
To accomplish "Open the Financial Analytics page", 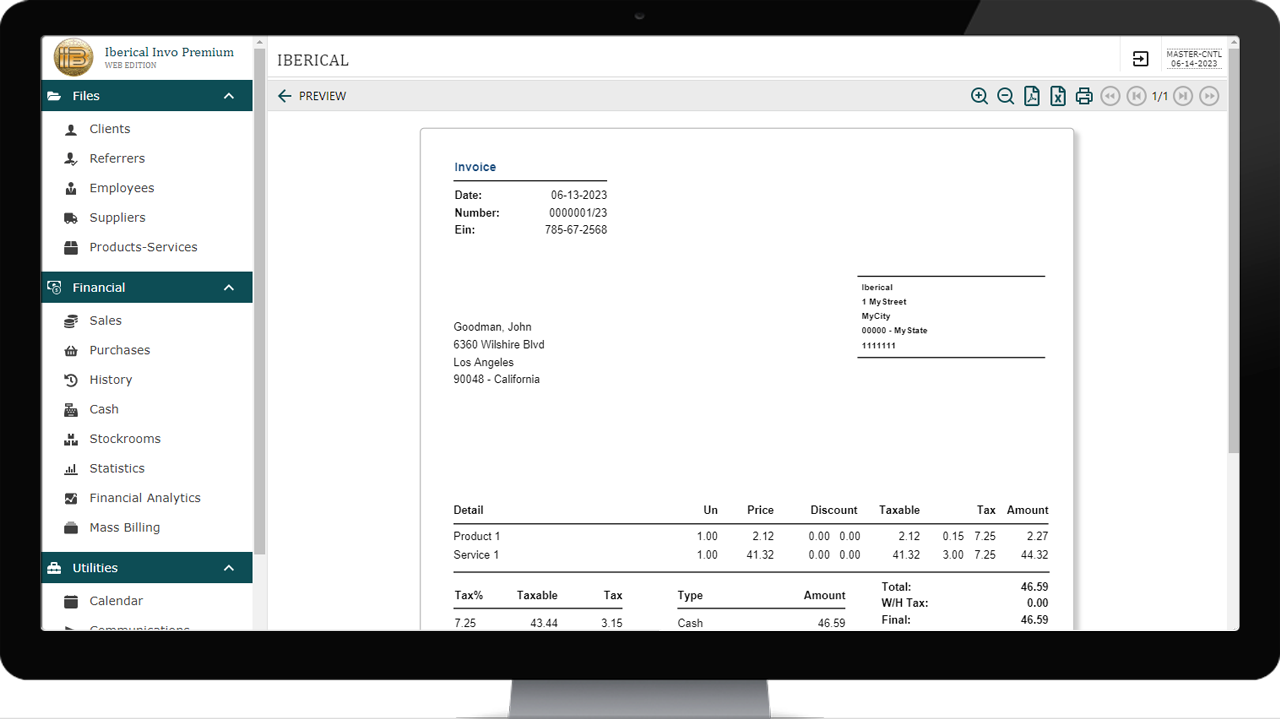I will tap(145, 498).
